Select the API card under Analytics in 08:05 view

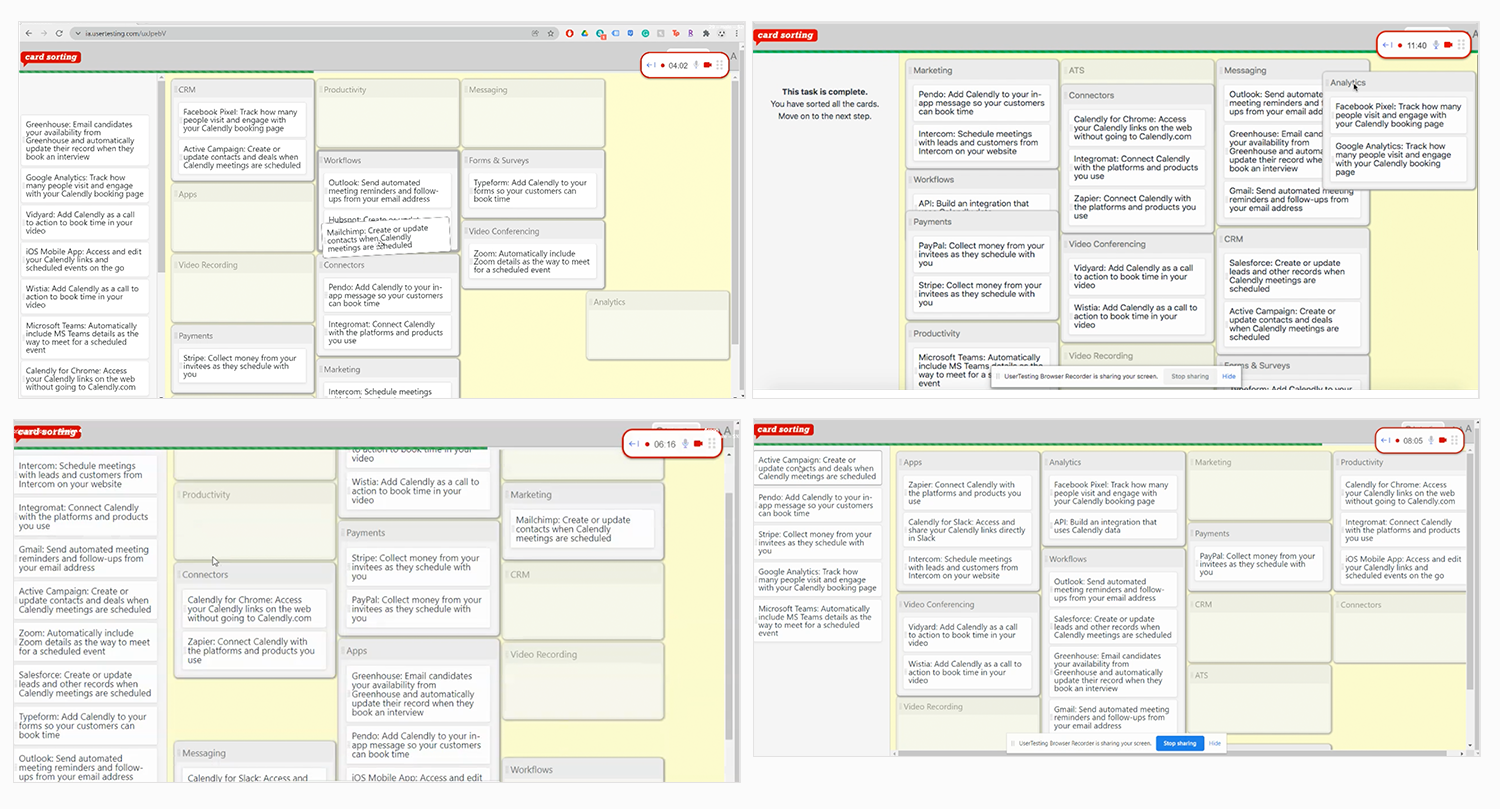click(1113, 526)
